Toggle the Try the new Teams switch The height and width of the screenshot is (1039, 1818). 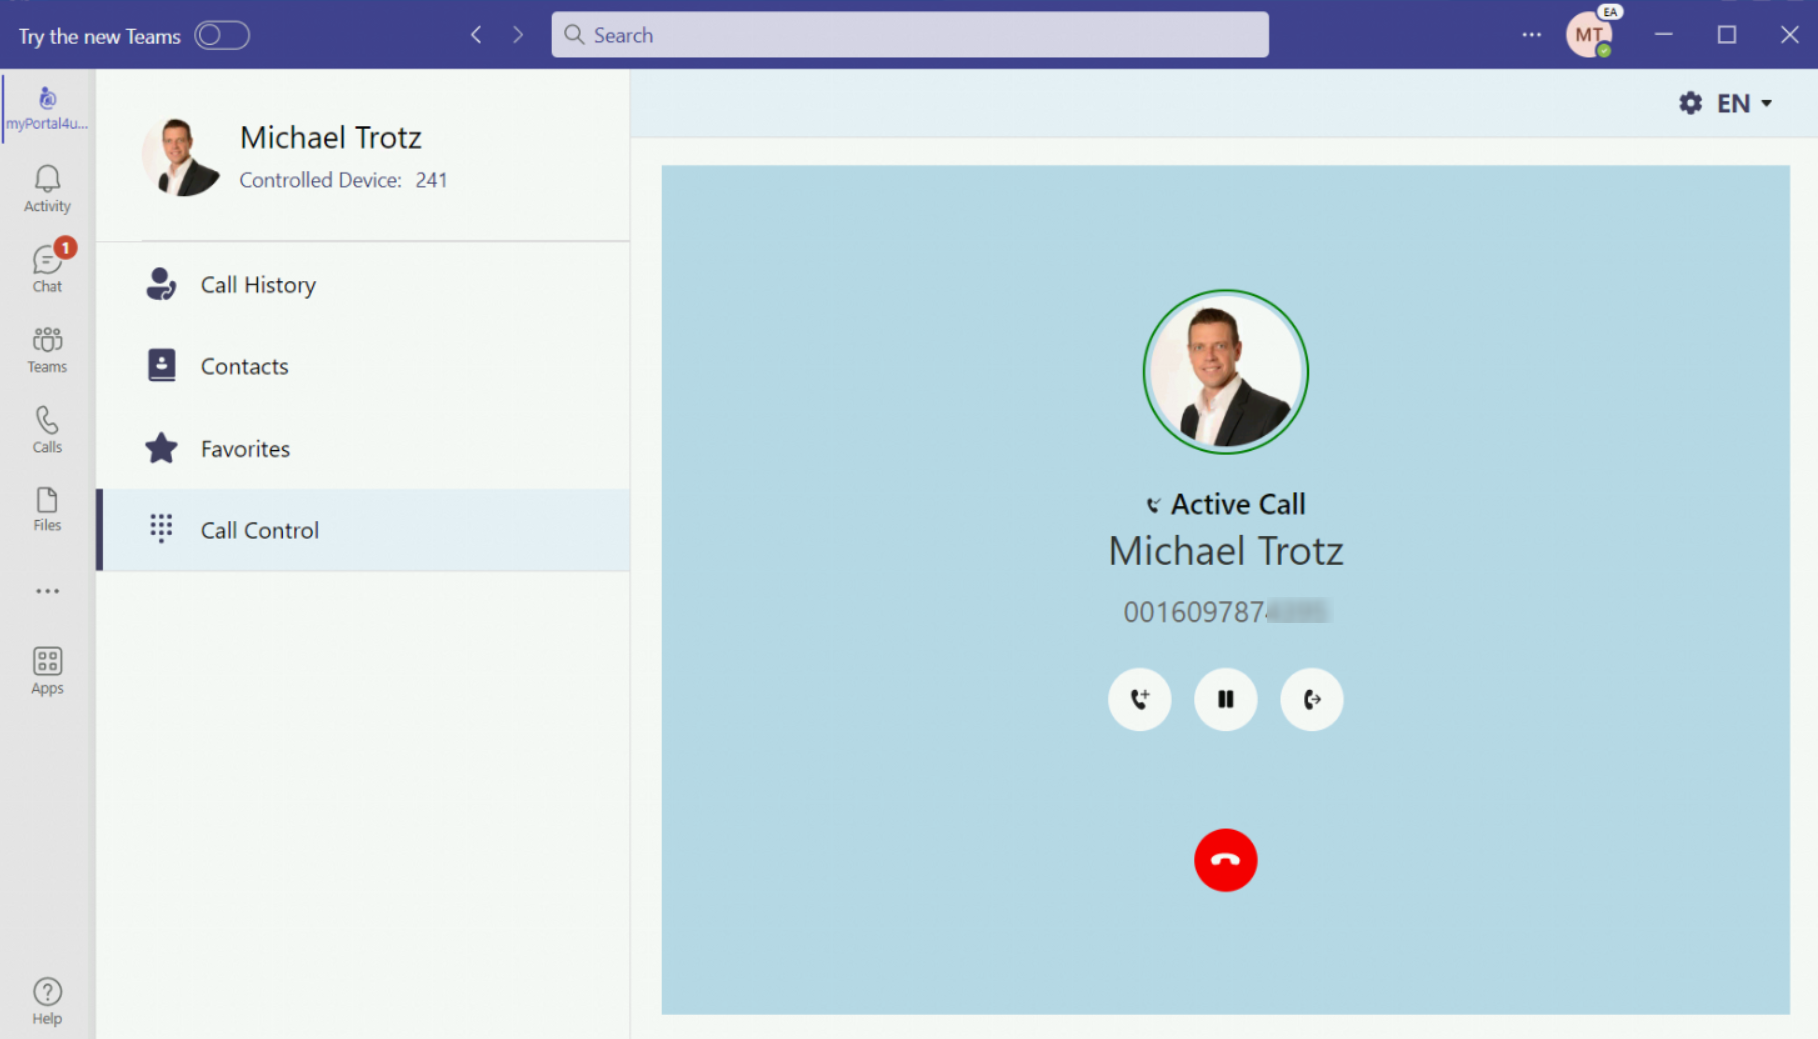(222, 35)
